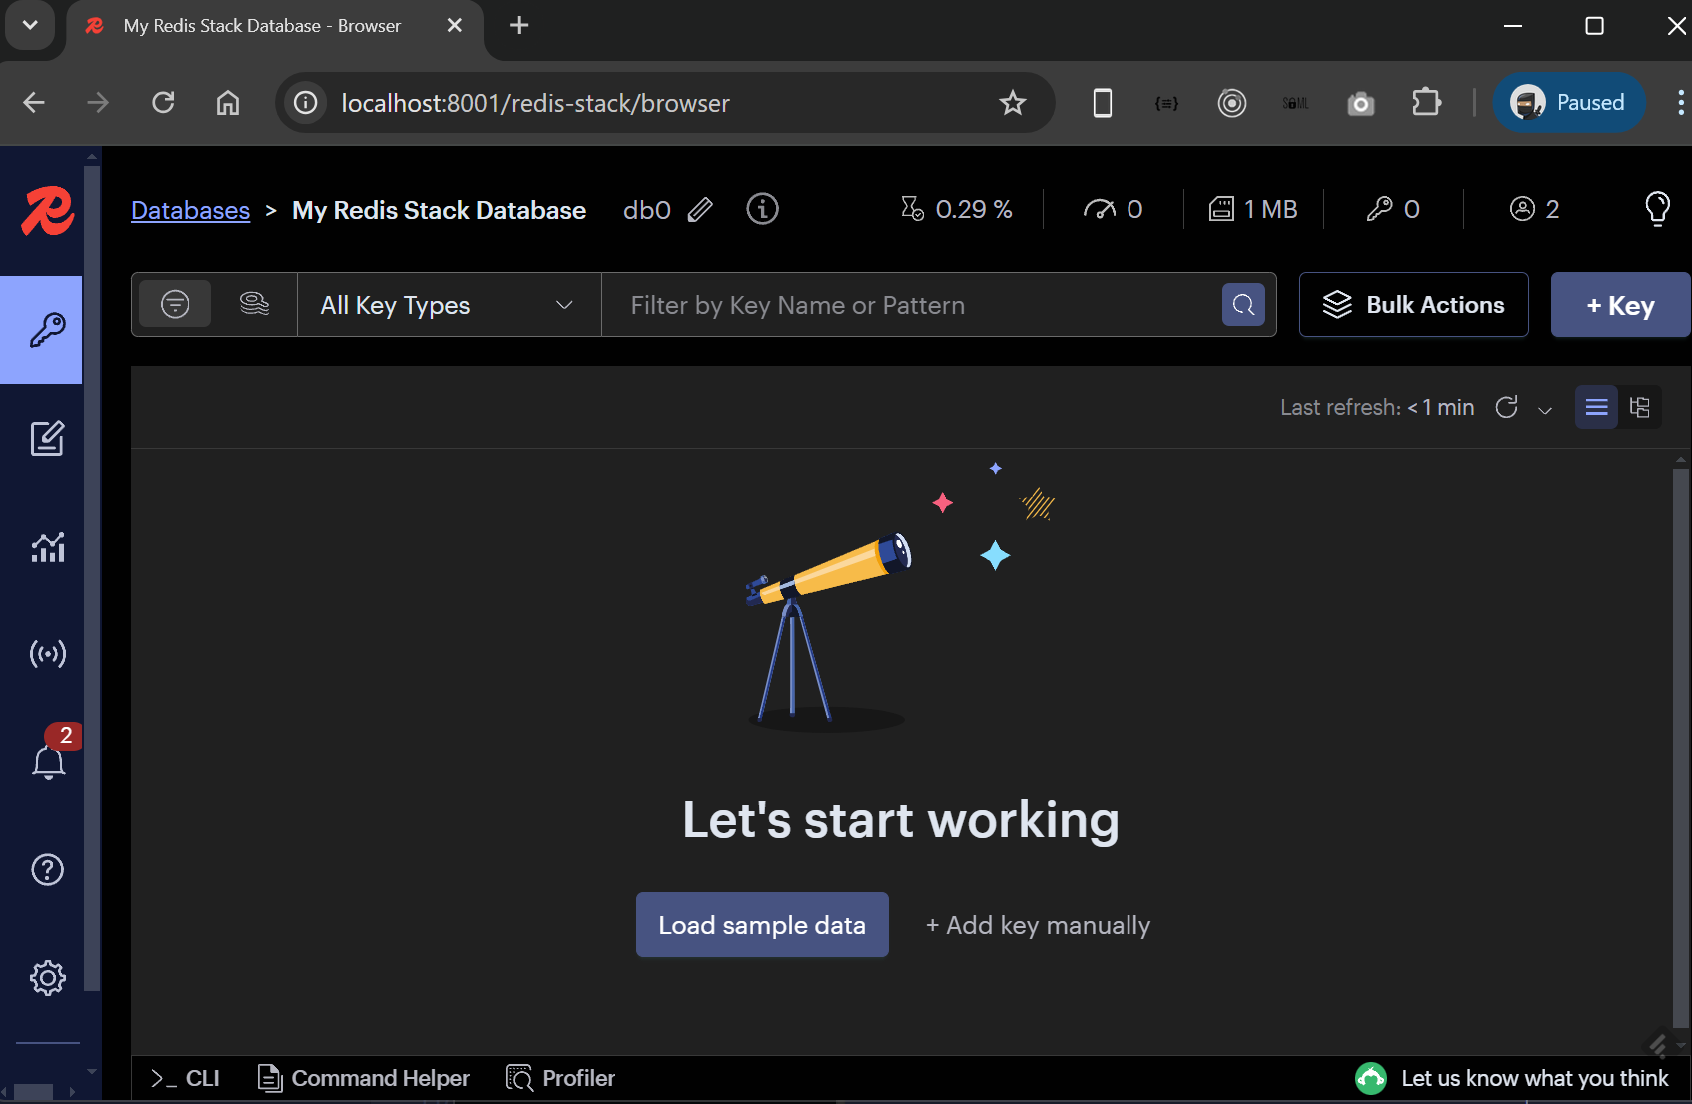
Task: Open the browser extensions puzzle icon
Action: (x=1426, y=103)
